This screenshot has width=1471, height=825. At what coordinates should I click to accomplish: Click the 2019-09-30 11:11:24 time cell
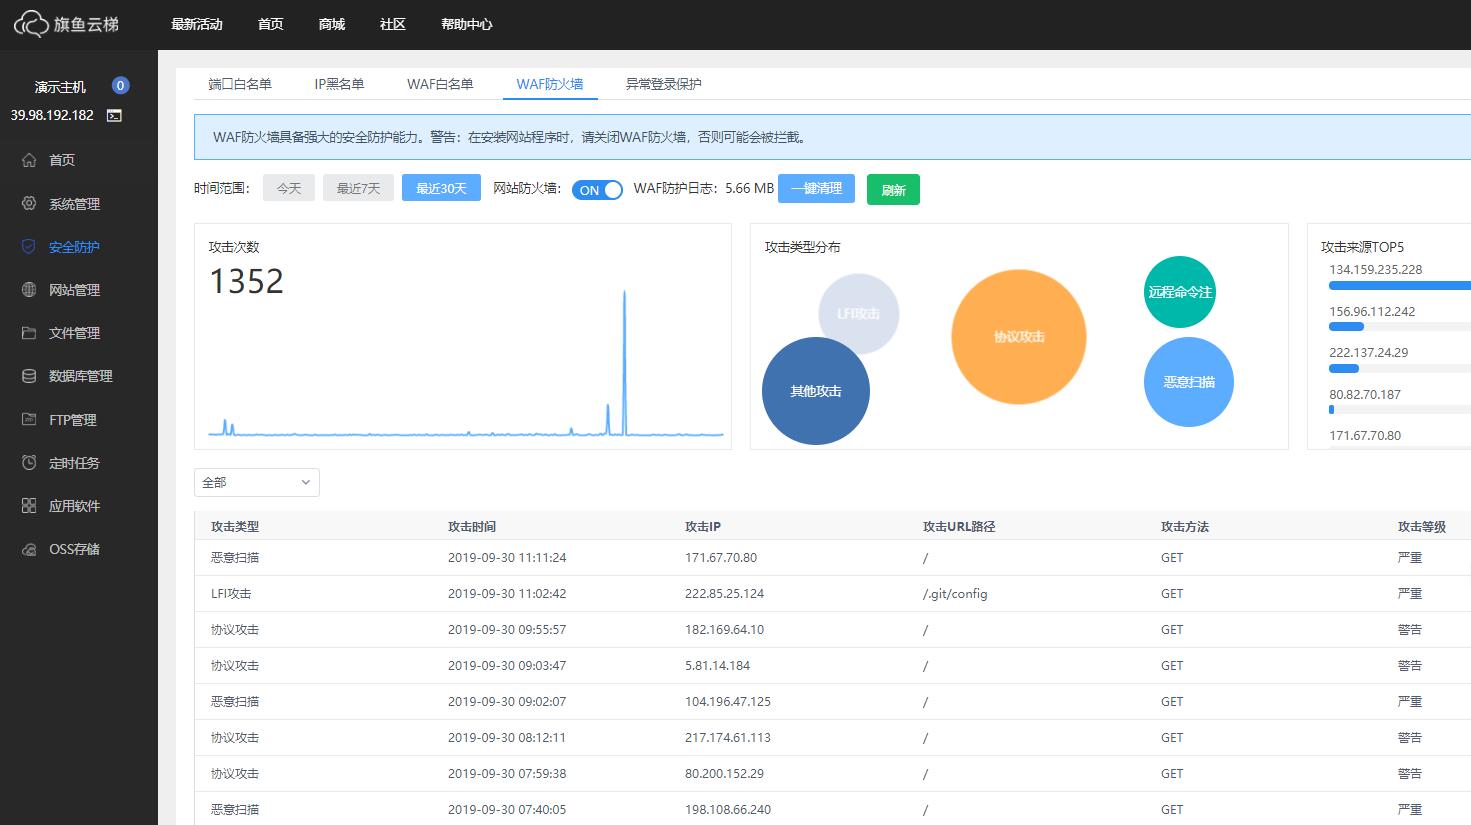point(507,558)
